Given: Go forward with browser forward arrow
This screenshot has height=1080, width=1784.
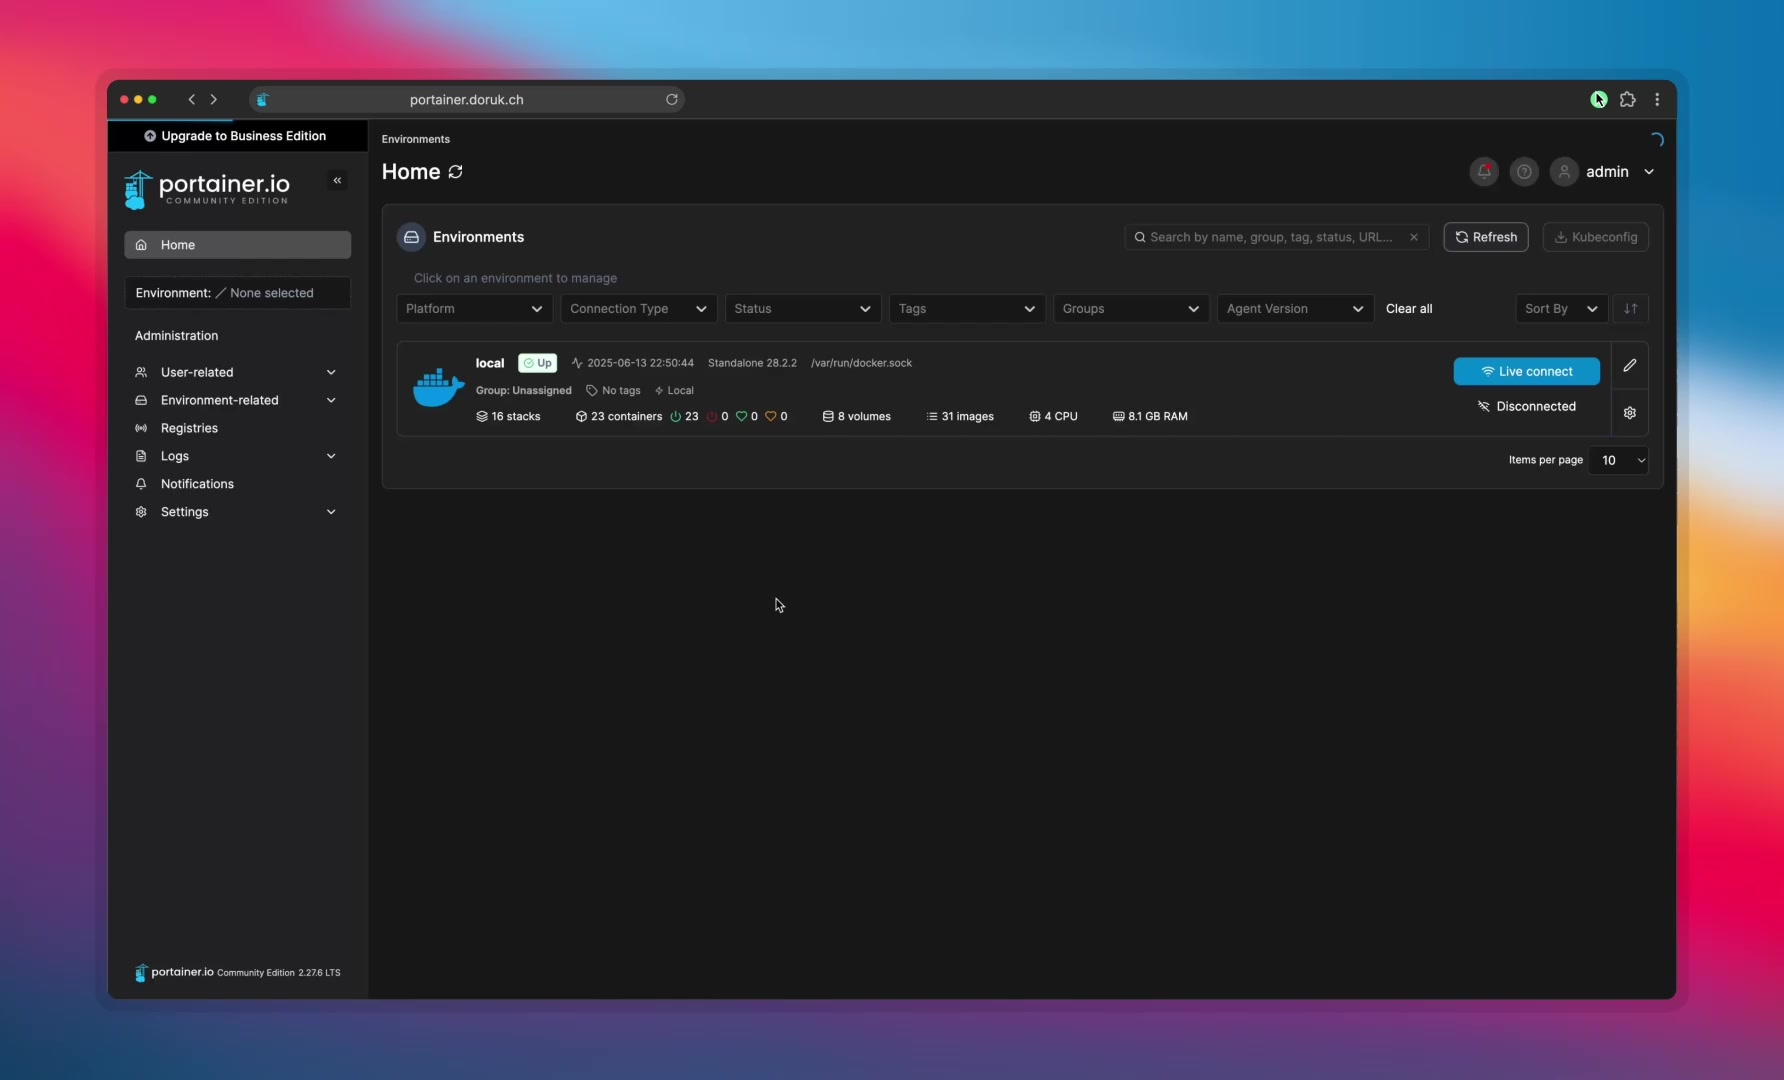Looking at the screenshot, I should pos(213,99).
